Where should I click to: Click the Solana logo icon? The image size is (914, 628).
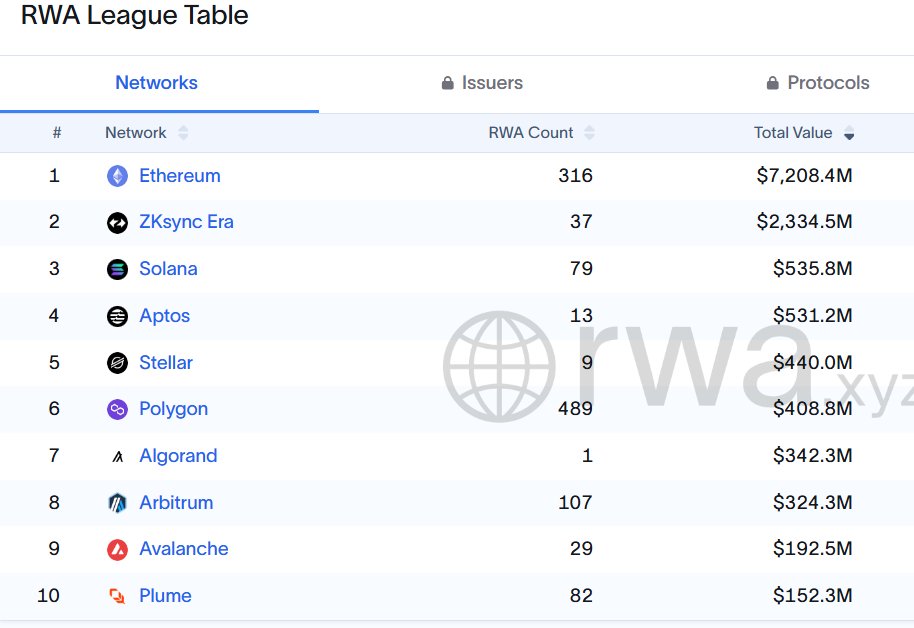(x=117, y=269)
